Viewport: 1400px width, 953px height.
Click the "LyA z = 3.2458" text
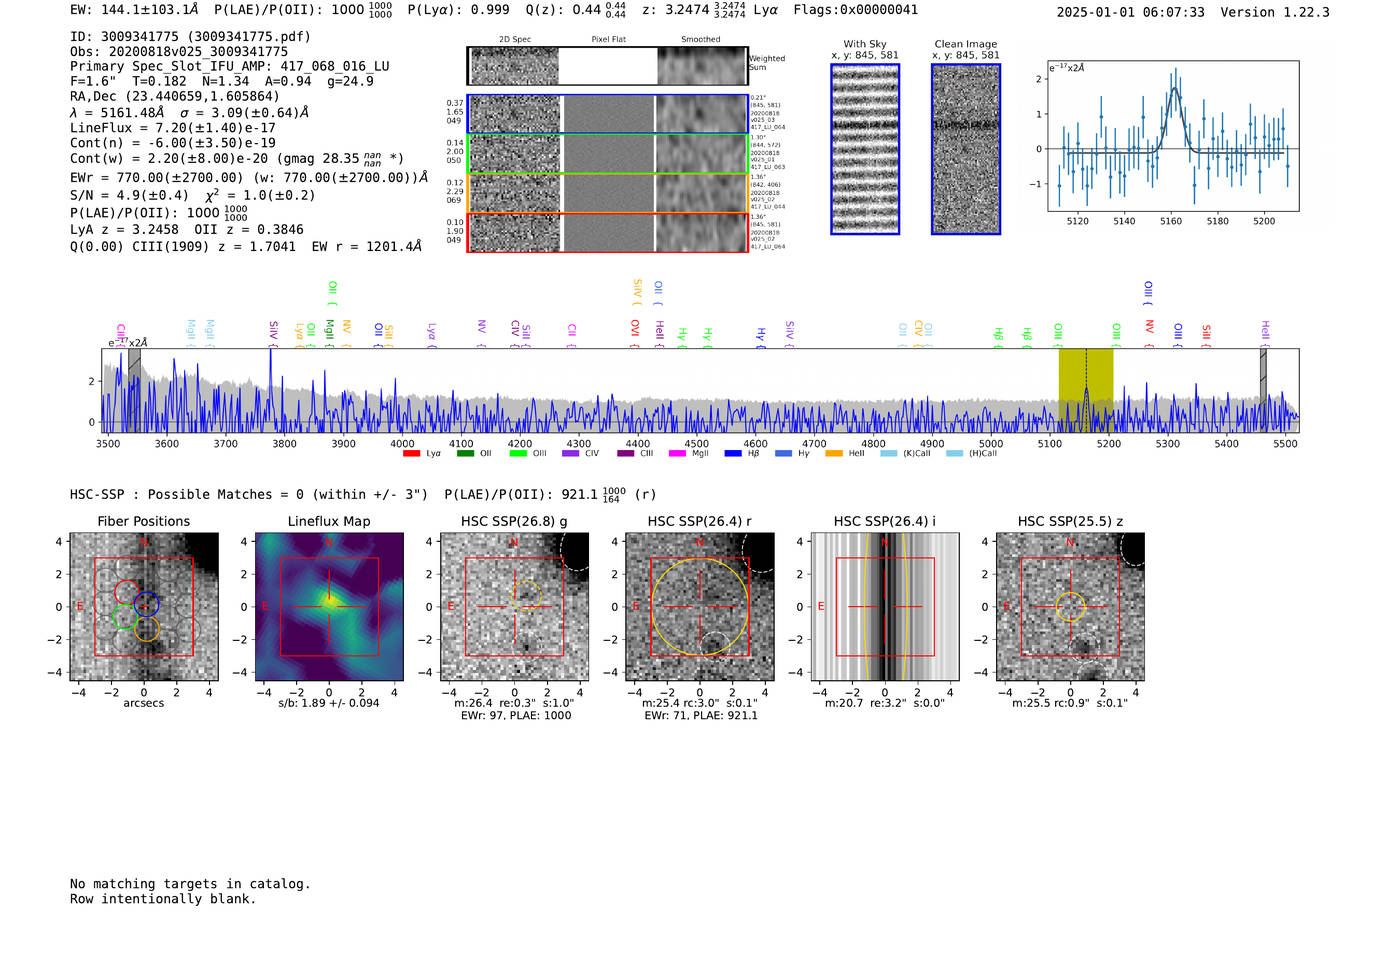point(125,230)
